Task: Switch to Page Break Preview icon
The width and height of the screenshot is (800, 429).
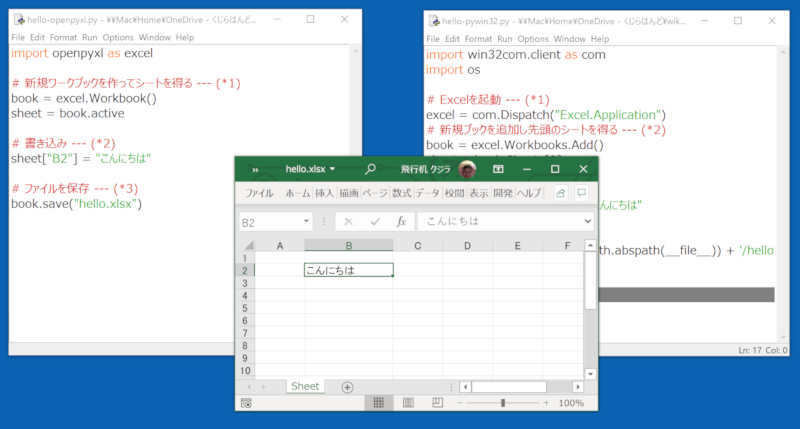Action: pyautogui.click(x=437, y=403)
